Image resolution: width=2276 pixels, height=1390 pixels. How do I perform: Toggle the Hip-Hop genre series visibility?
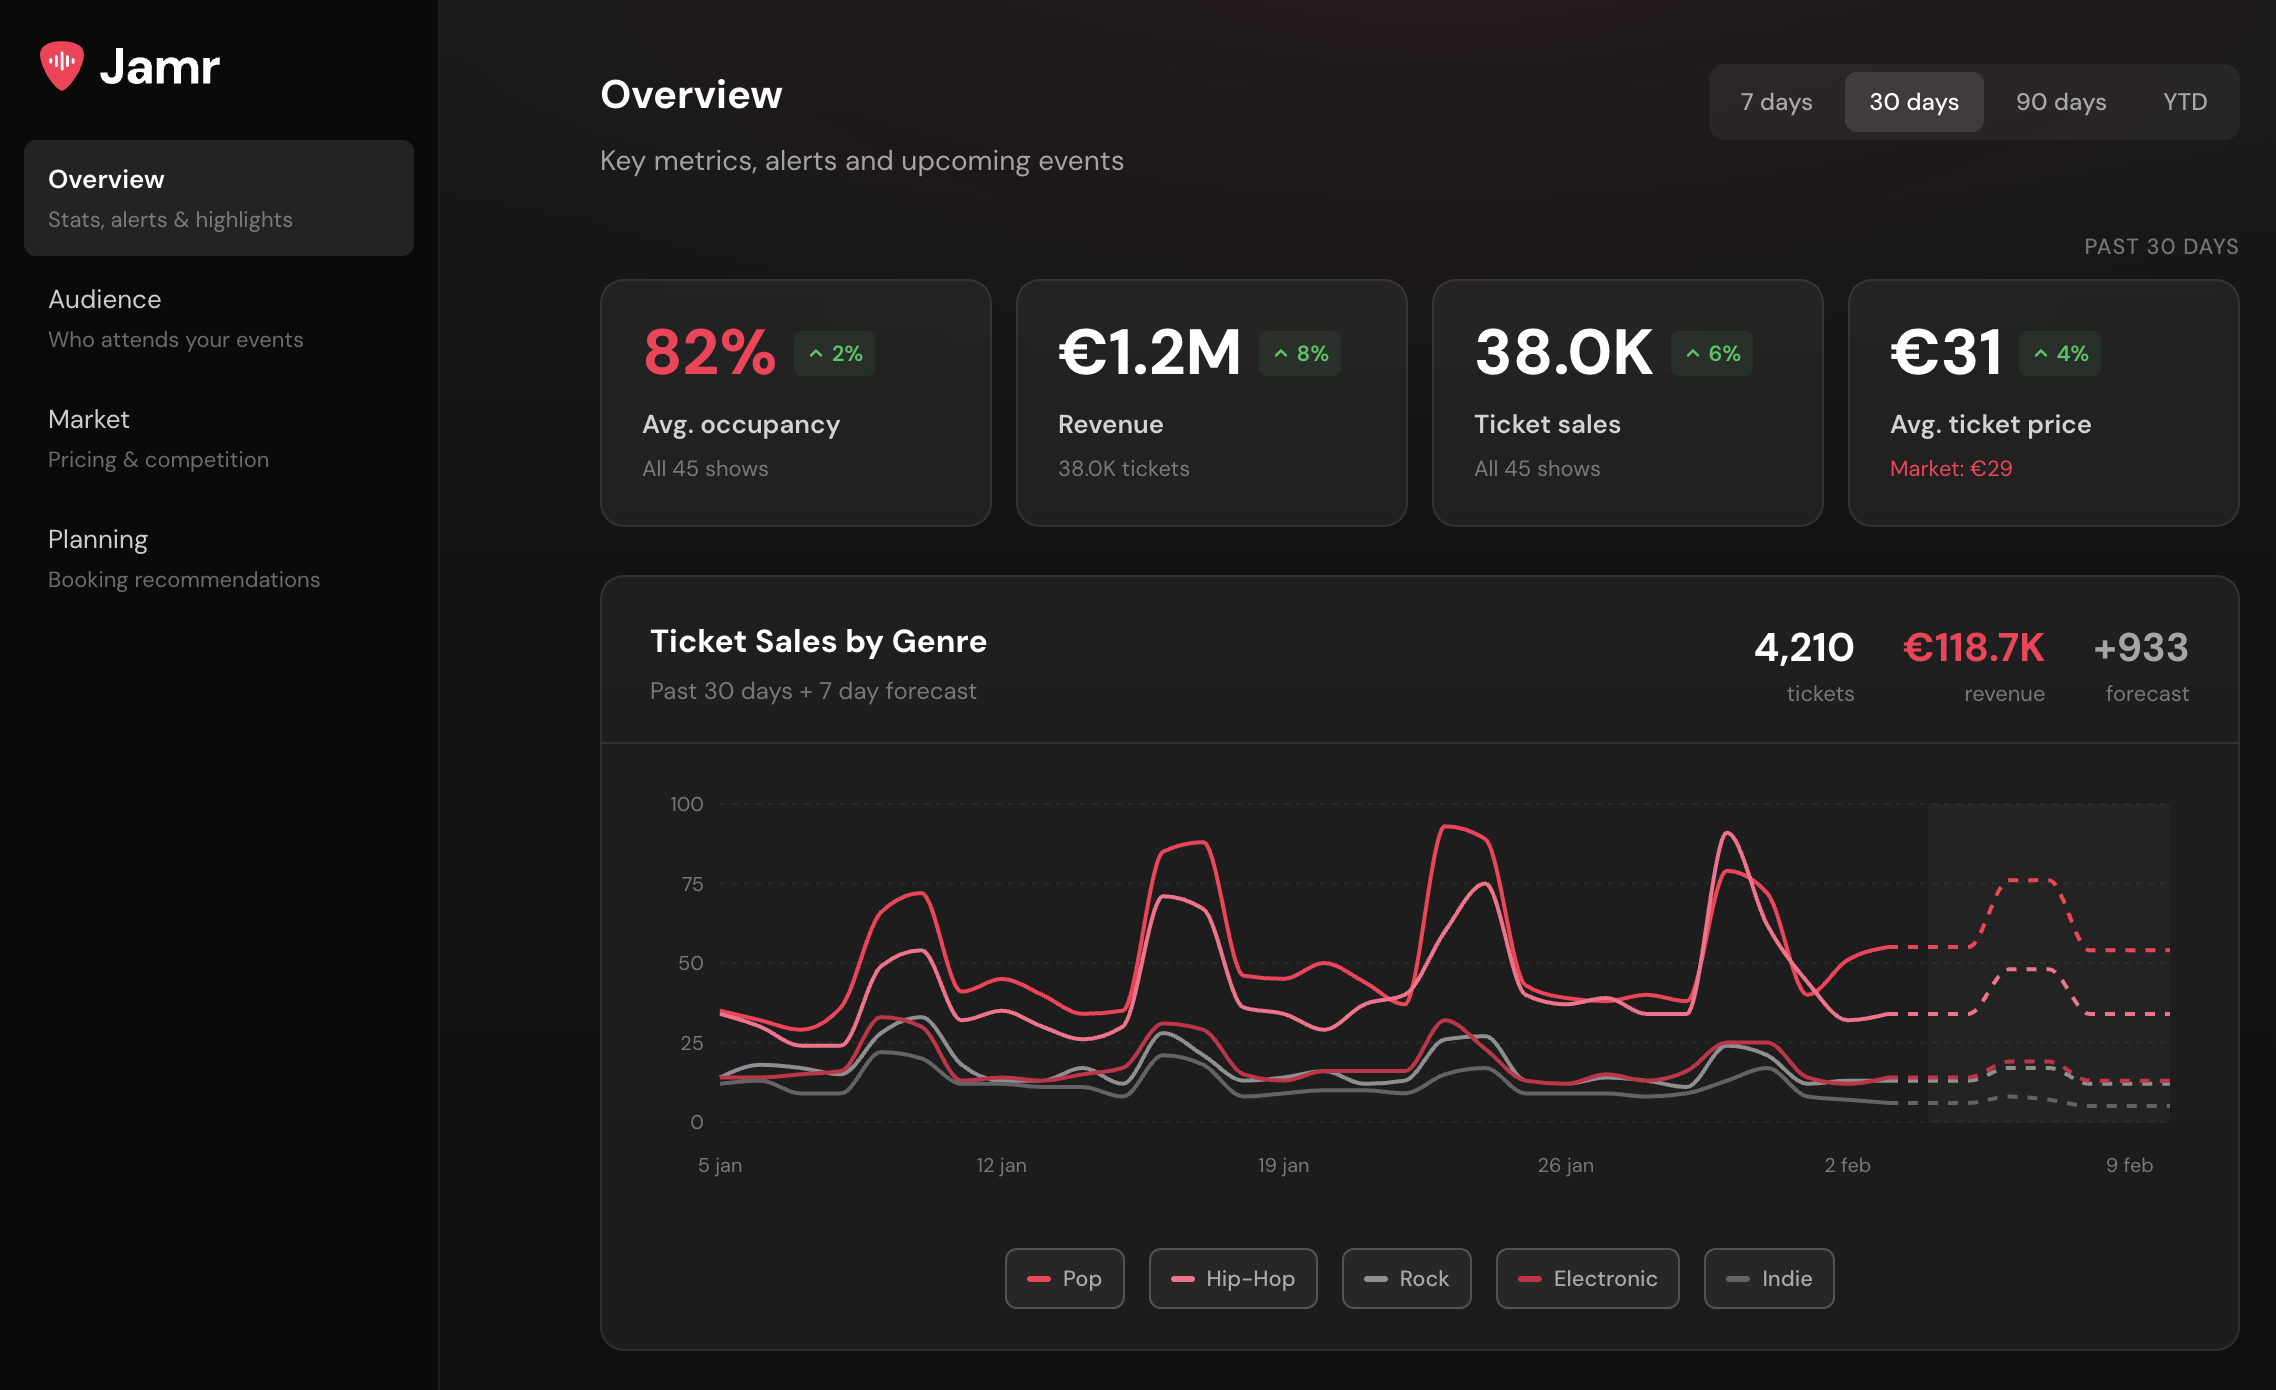coord(1233,1278)
